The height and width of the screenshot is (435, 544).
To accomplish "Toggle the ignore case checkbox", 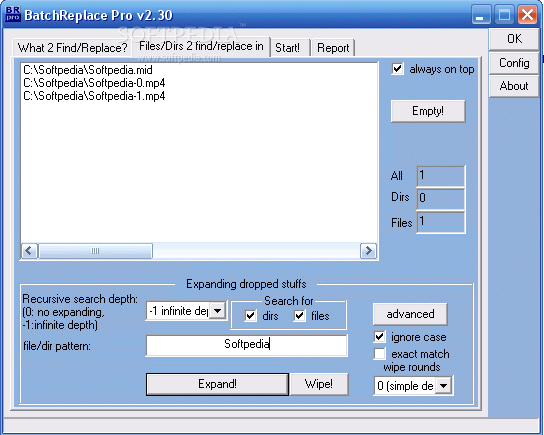I will click(x=380, y=336).
